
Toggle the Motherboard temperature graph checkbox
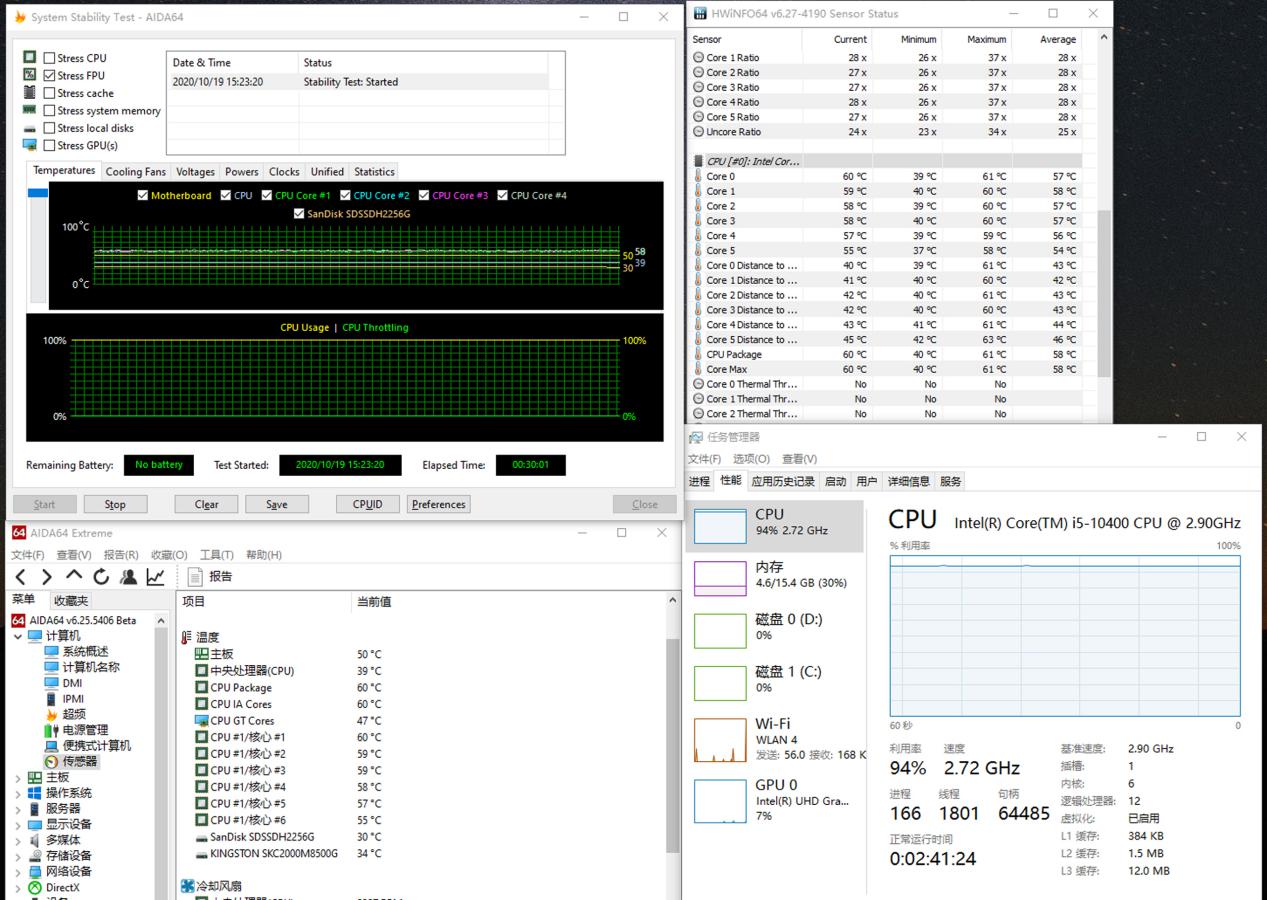click(x=143, y=196)
